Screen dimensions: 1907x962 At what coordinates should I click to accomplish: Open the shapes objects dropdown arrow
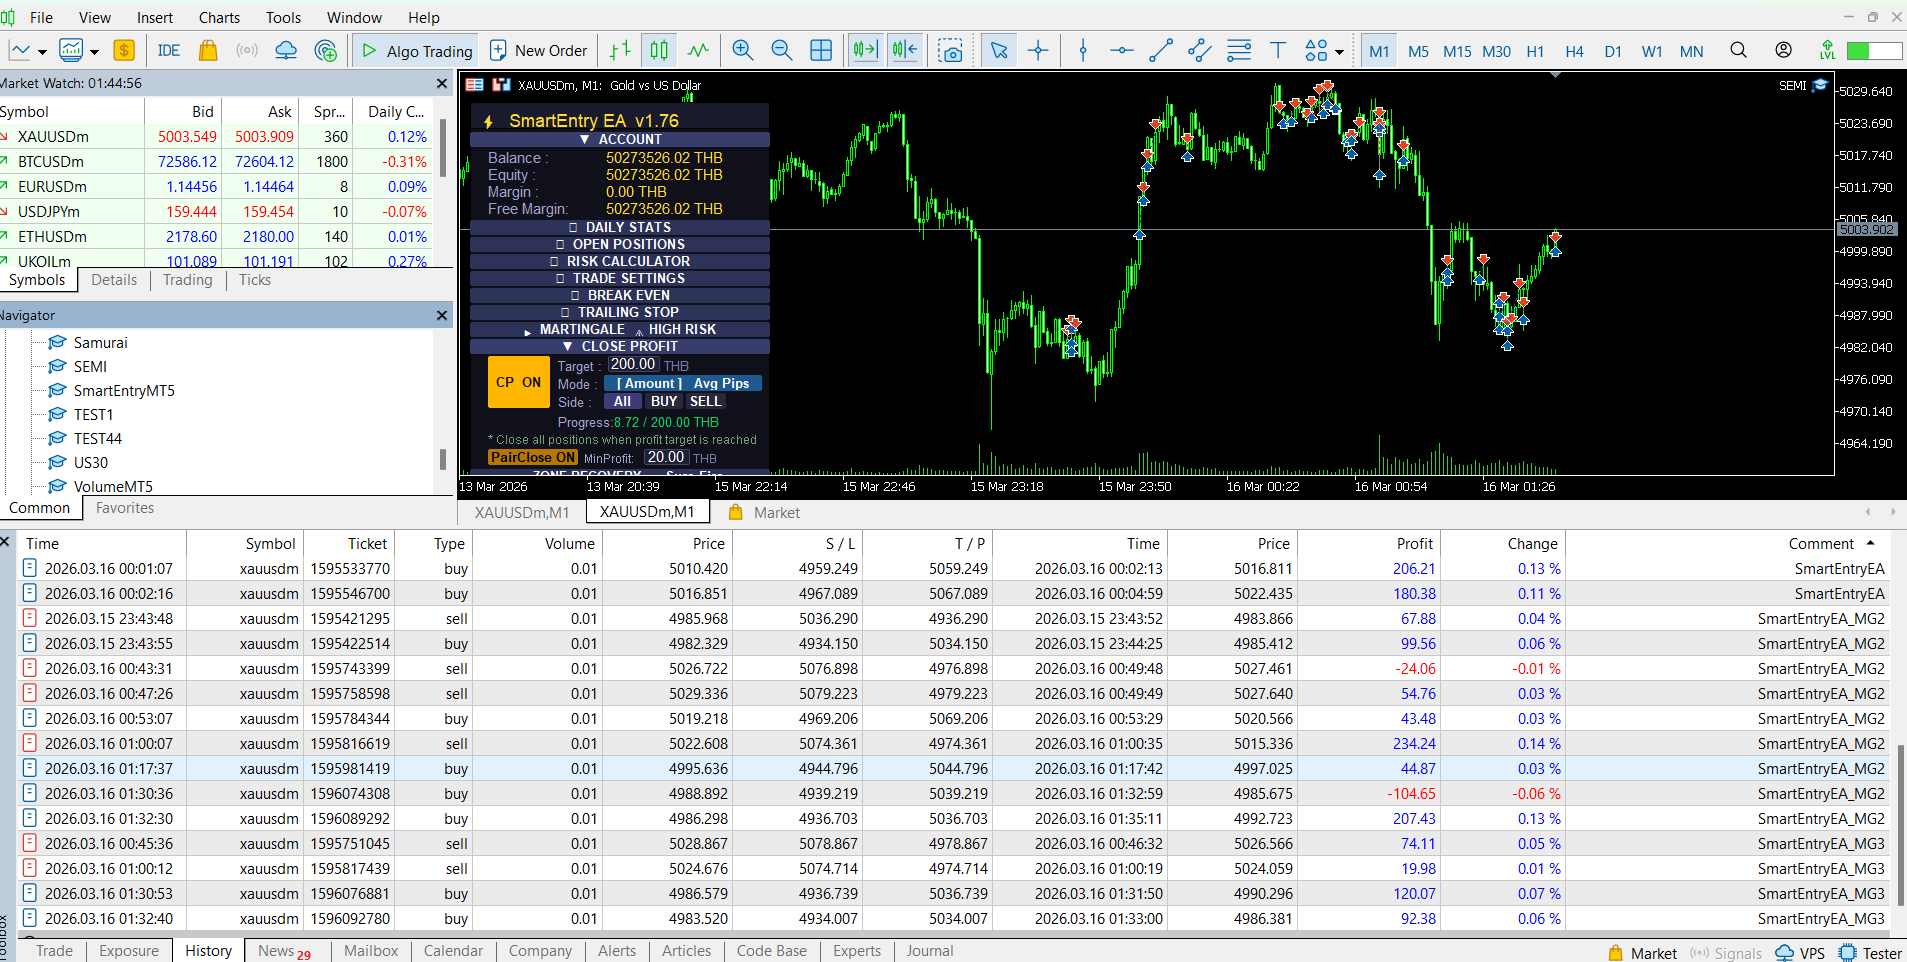tap(1339, 52)
